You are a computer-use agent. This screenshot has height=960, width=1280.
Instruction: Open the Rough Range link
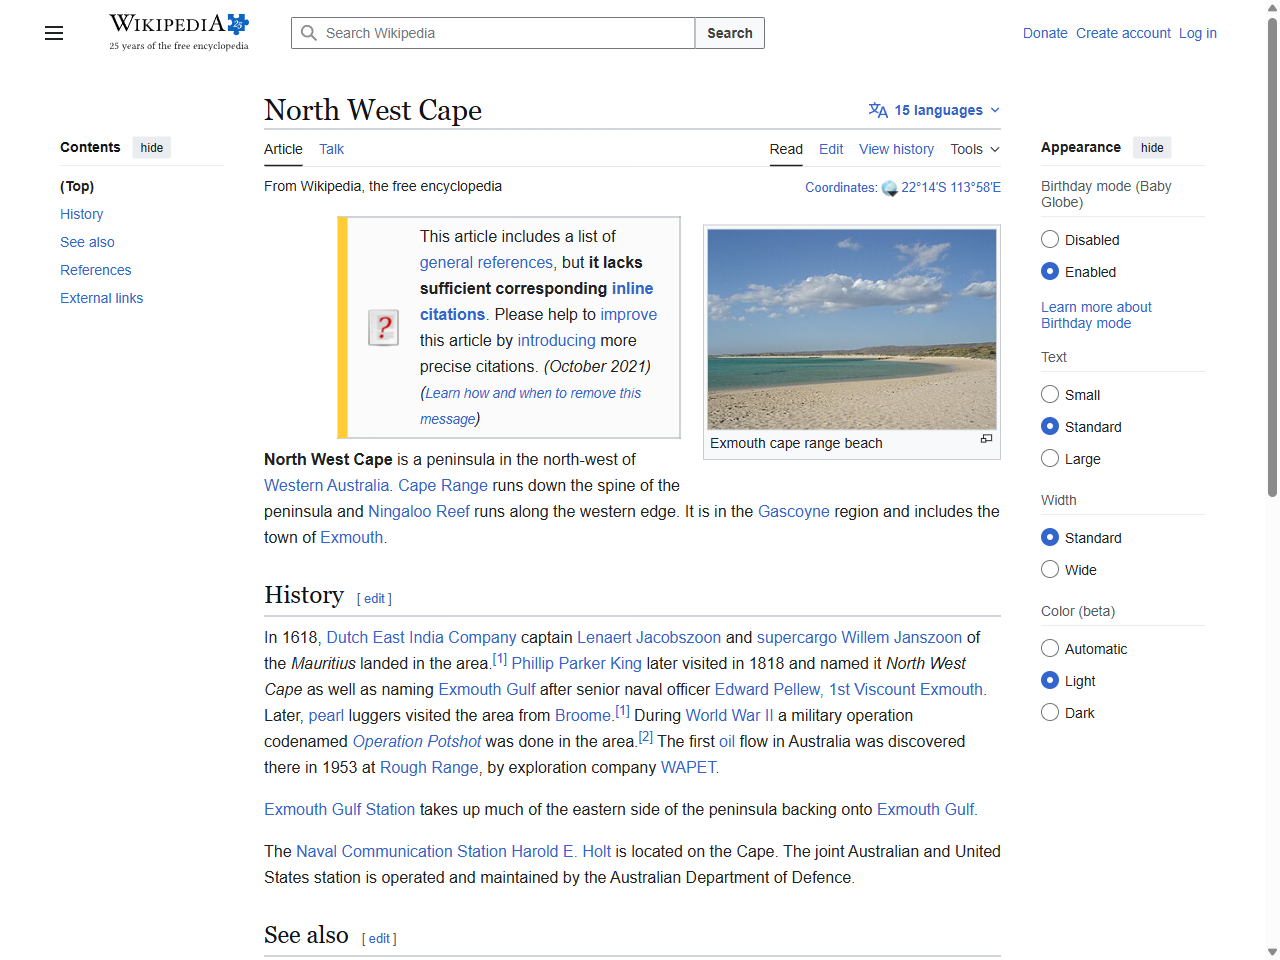pos(430,767)
